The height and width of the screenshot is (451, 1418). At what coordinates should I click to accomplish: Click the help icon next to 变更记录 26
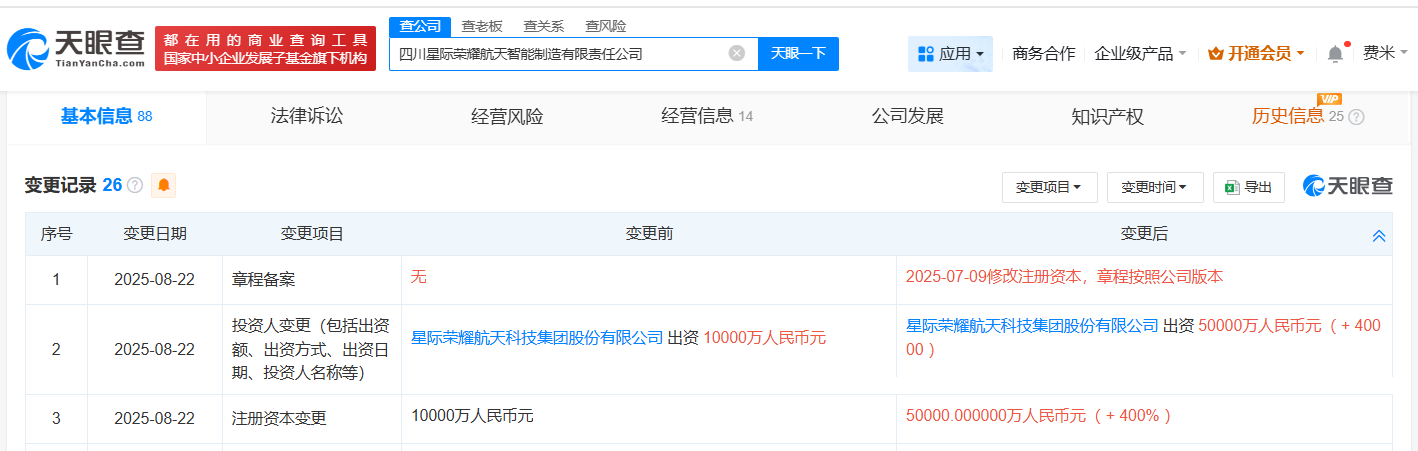click(x=135, y=186)
